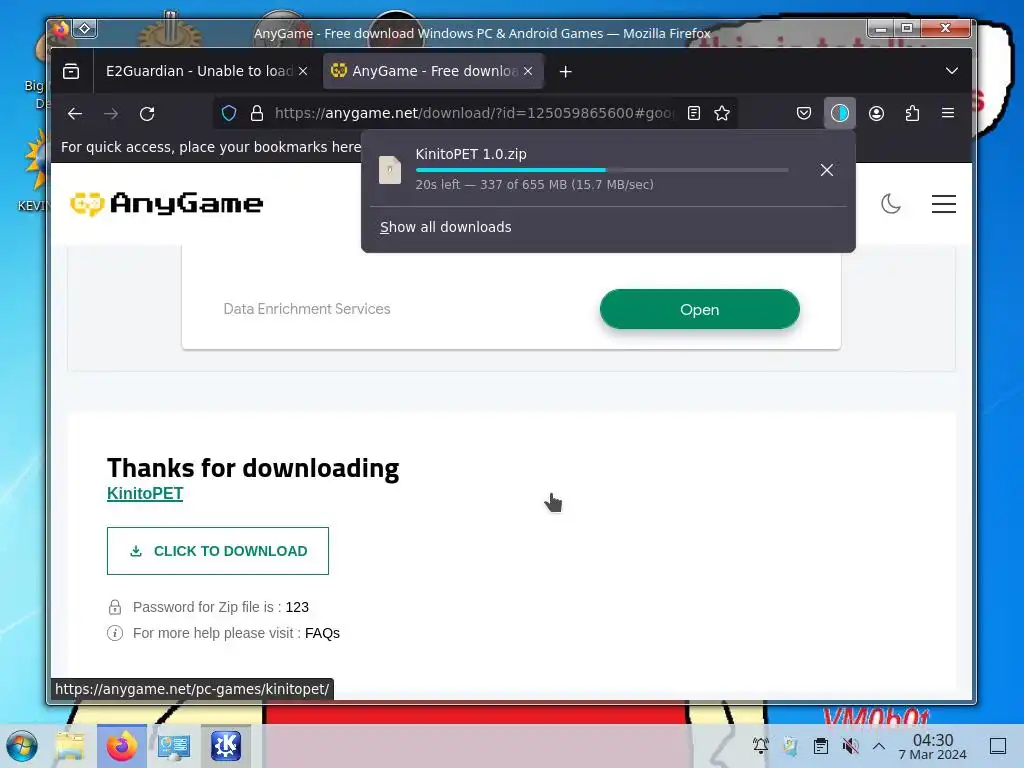The image size is (1024, 768).
Task: Open the FAQs link
Action: coord(323,633)
